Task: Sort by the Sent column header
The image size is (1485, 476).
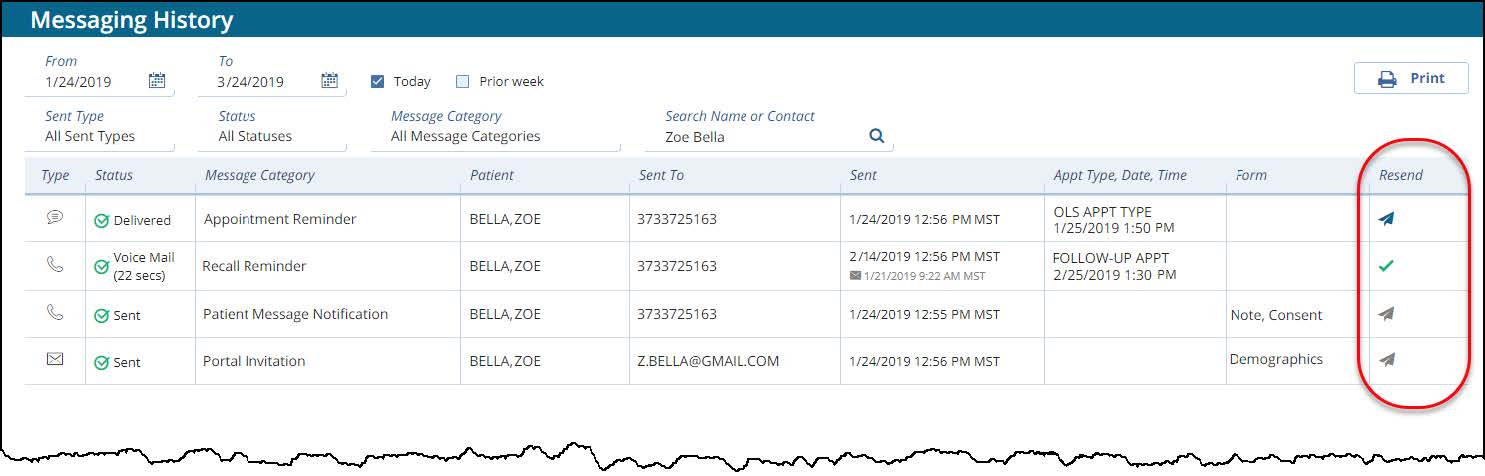Action: click(x=863, y=175)
